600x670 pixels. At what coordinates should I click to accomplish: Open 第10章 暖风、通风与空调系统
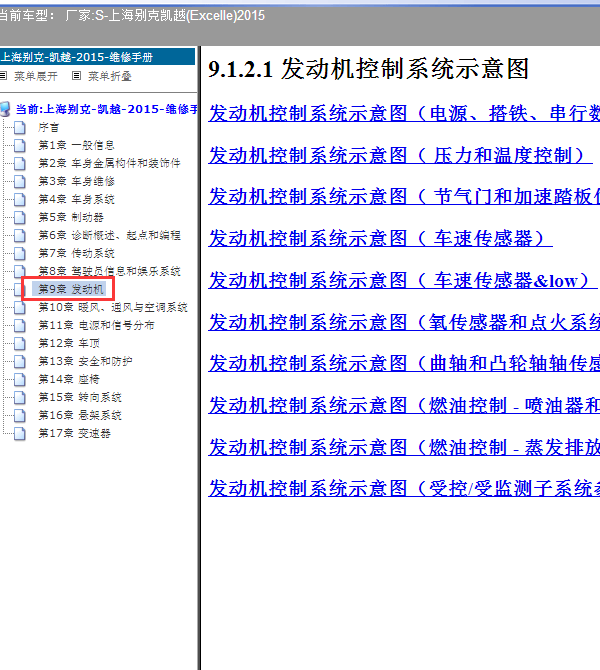[113, 307]
